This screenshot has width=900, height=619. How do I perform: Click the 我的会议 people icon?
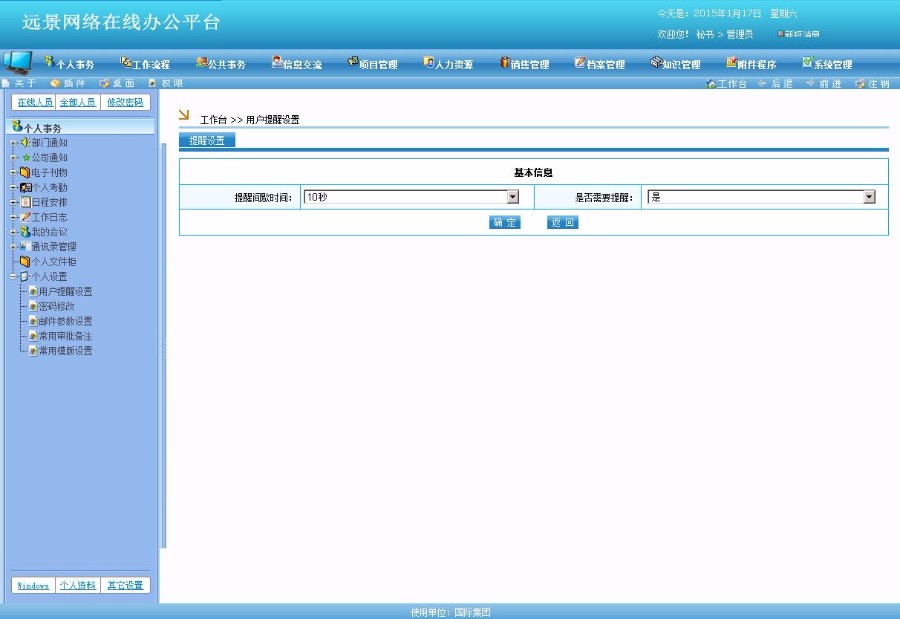point(25,231)
